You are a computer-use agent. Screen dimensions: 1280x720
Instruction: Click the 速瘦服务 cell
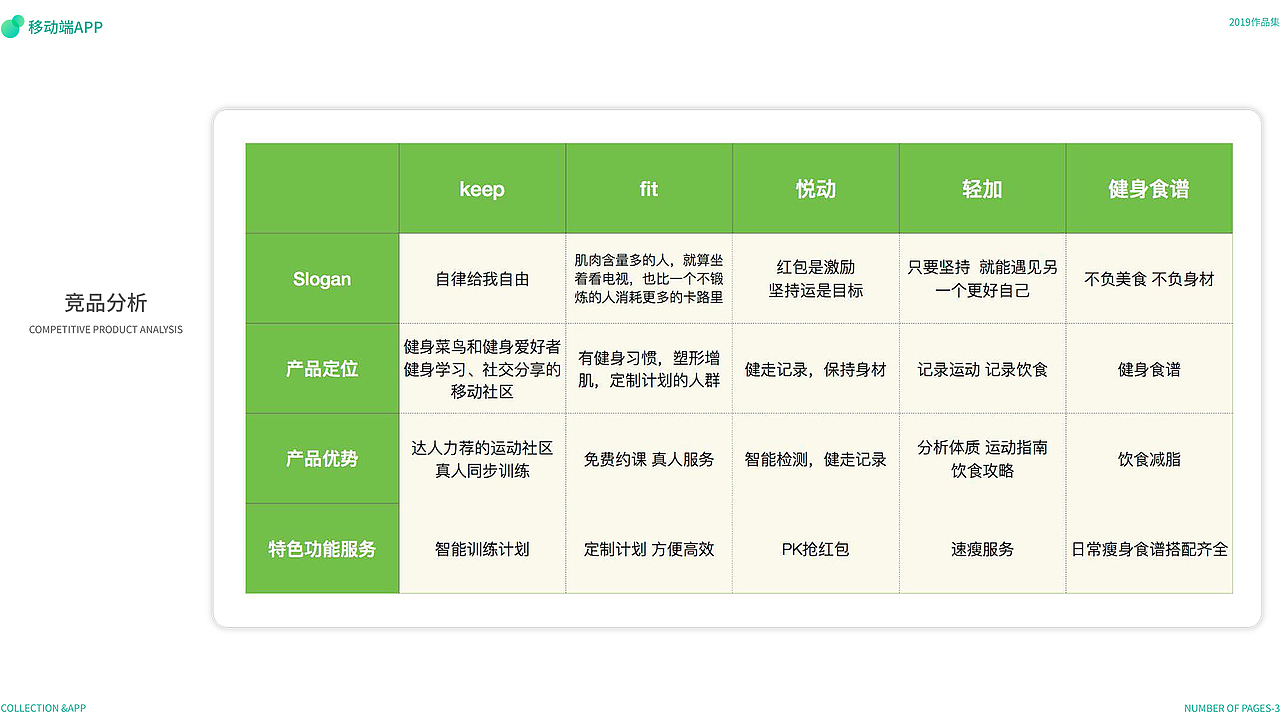(982, 549)
